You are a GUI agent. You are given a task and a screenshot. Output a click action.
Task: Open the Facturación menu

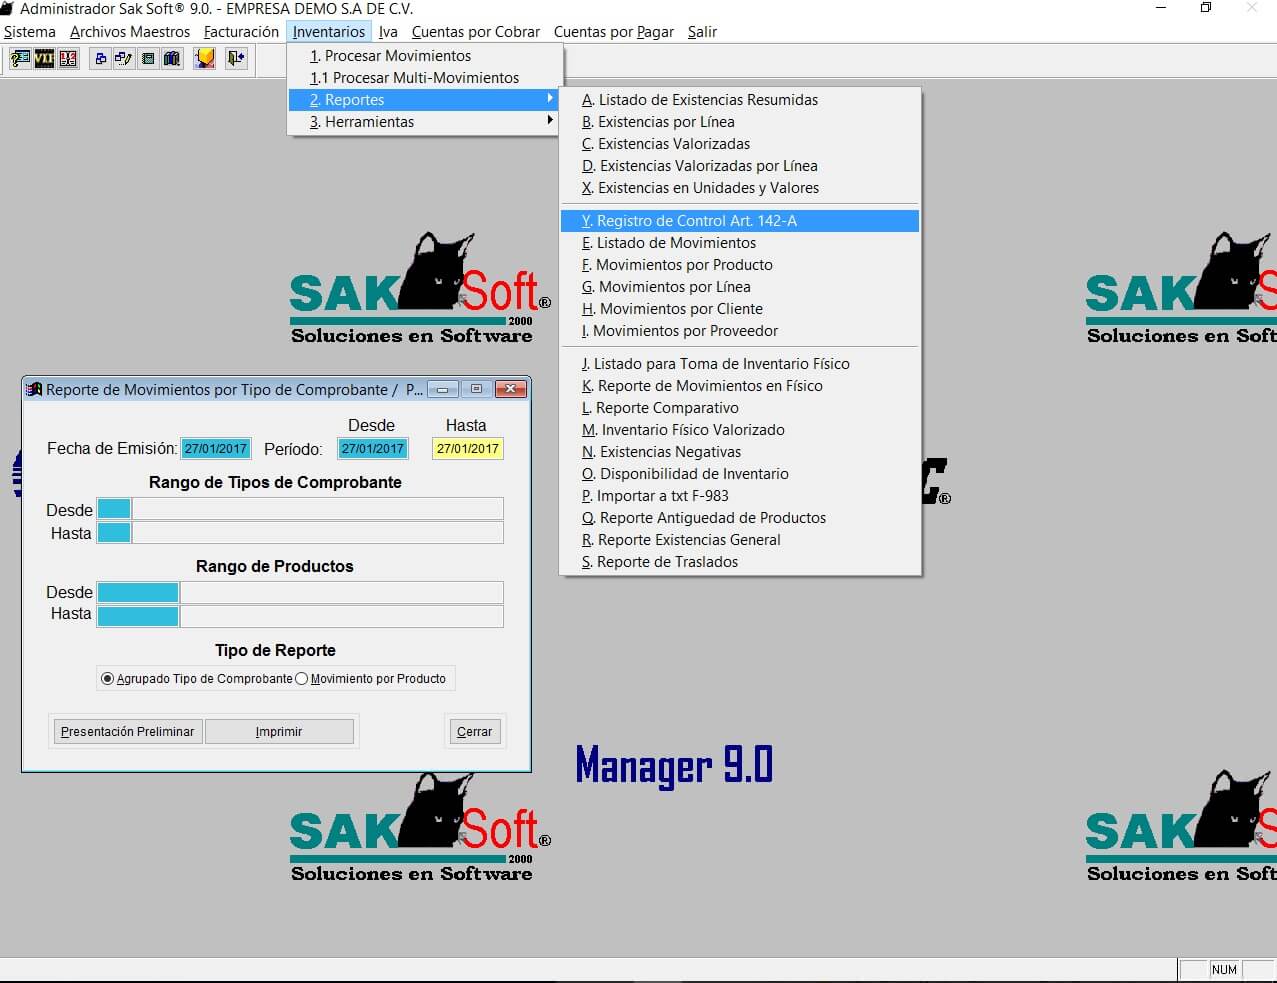241,32
